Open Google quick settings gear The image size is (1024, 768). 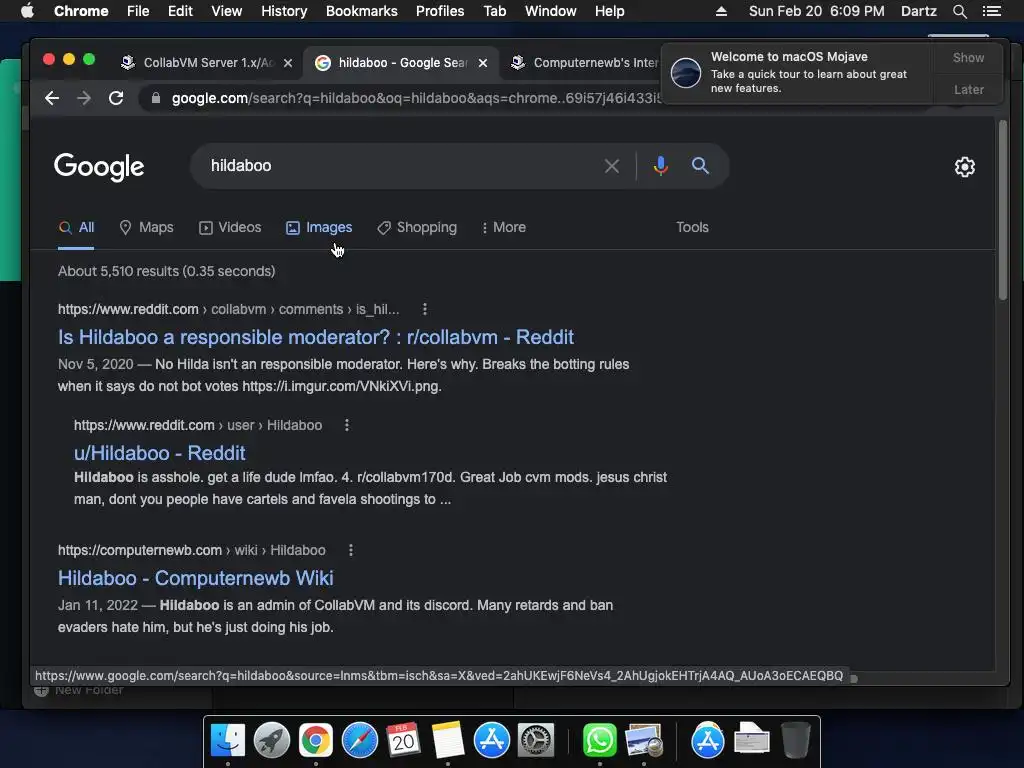(965, 167)
